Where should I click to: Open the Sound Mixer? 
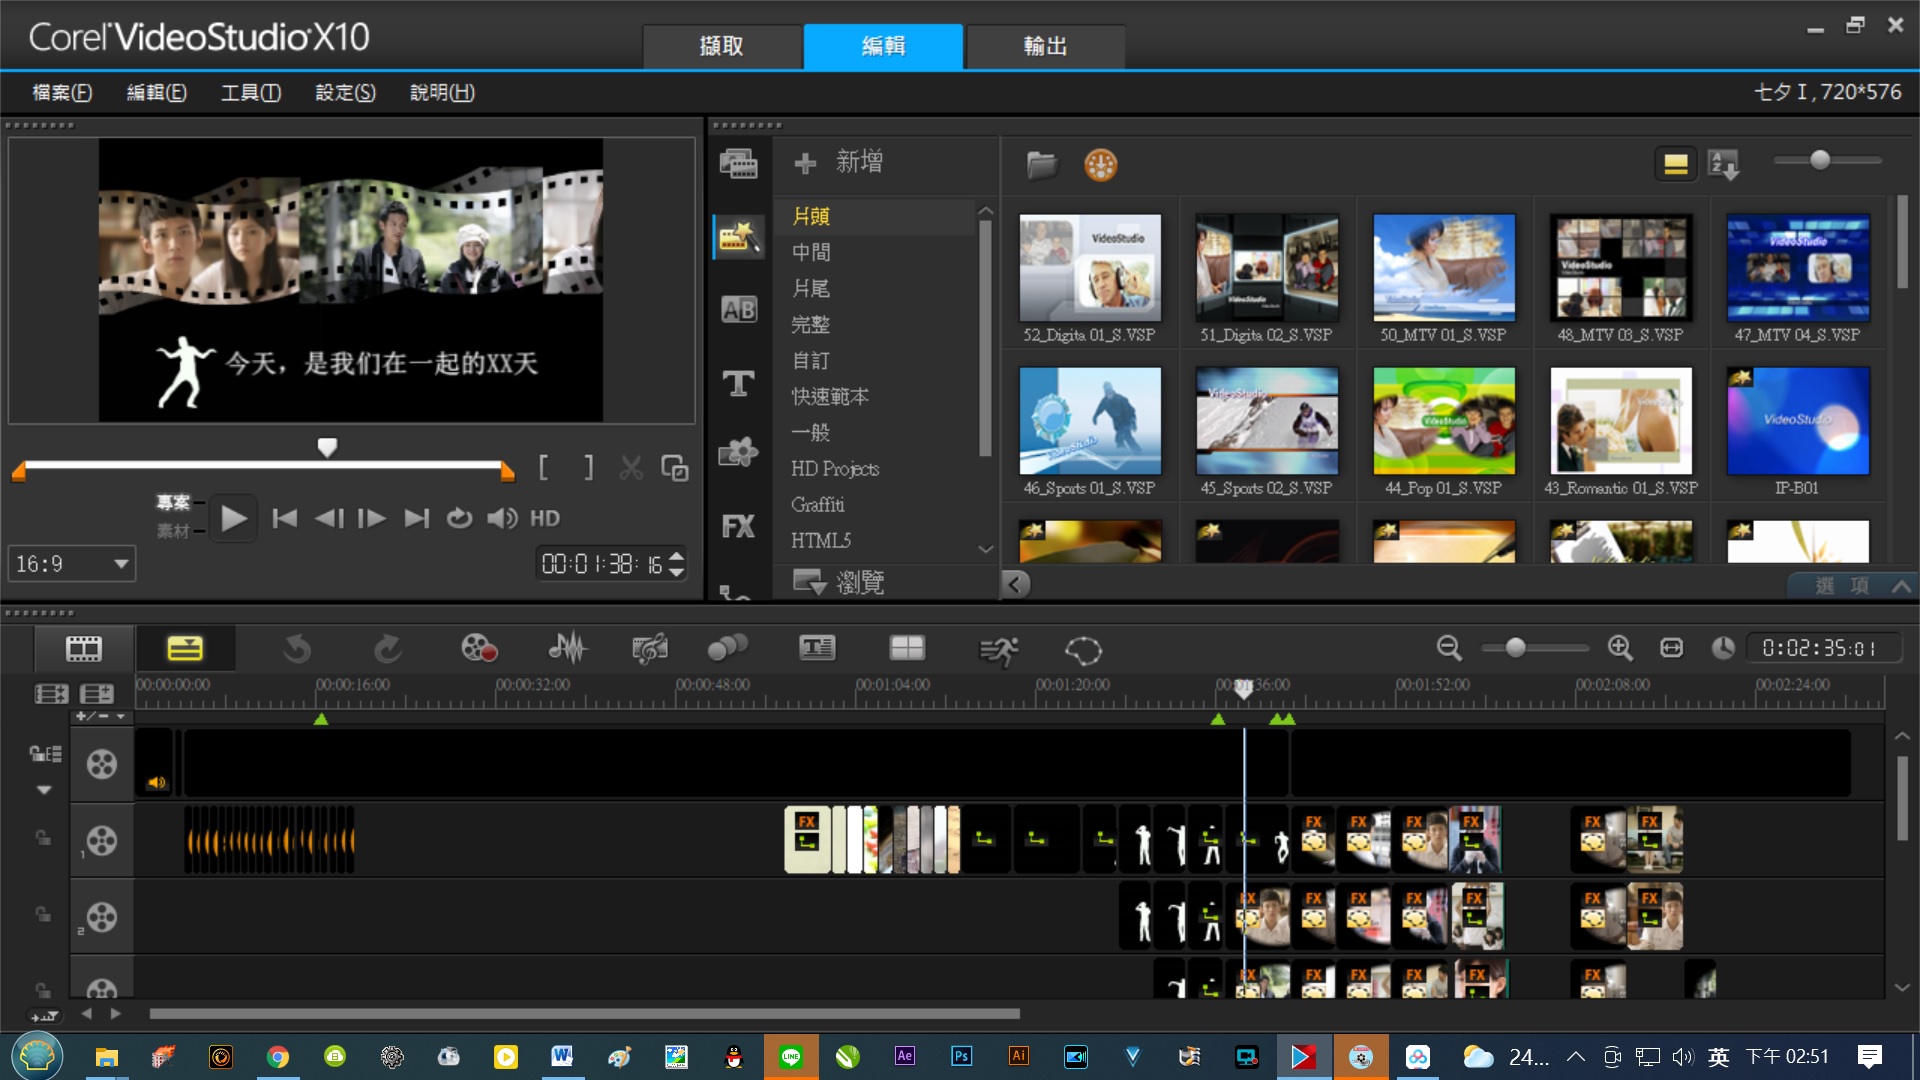[567, 649]
